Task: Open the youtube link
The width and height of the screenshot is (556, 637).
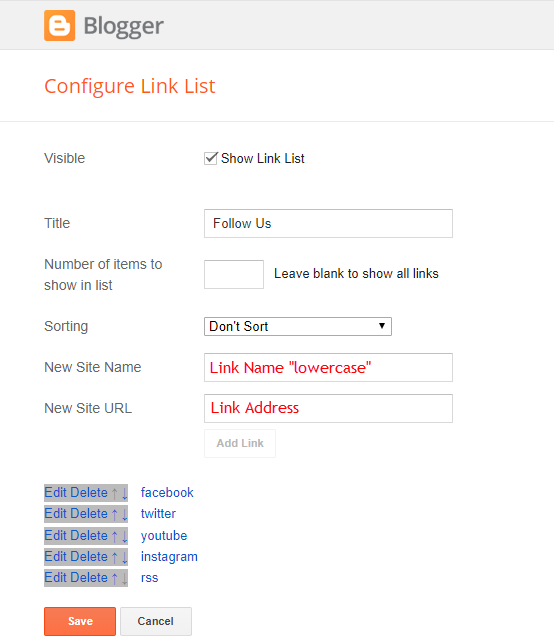Action: pyautogui.click(x=164, y=536)
